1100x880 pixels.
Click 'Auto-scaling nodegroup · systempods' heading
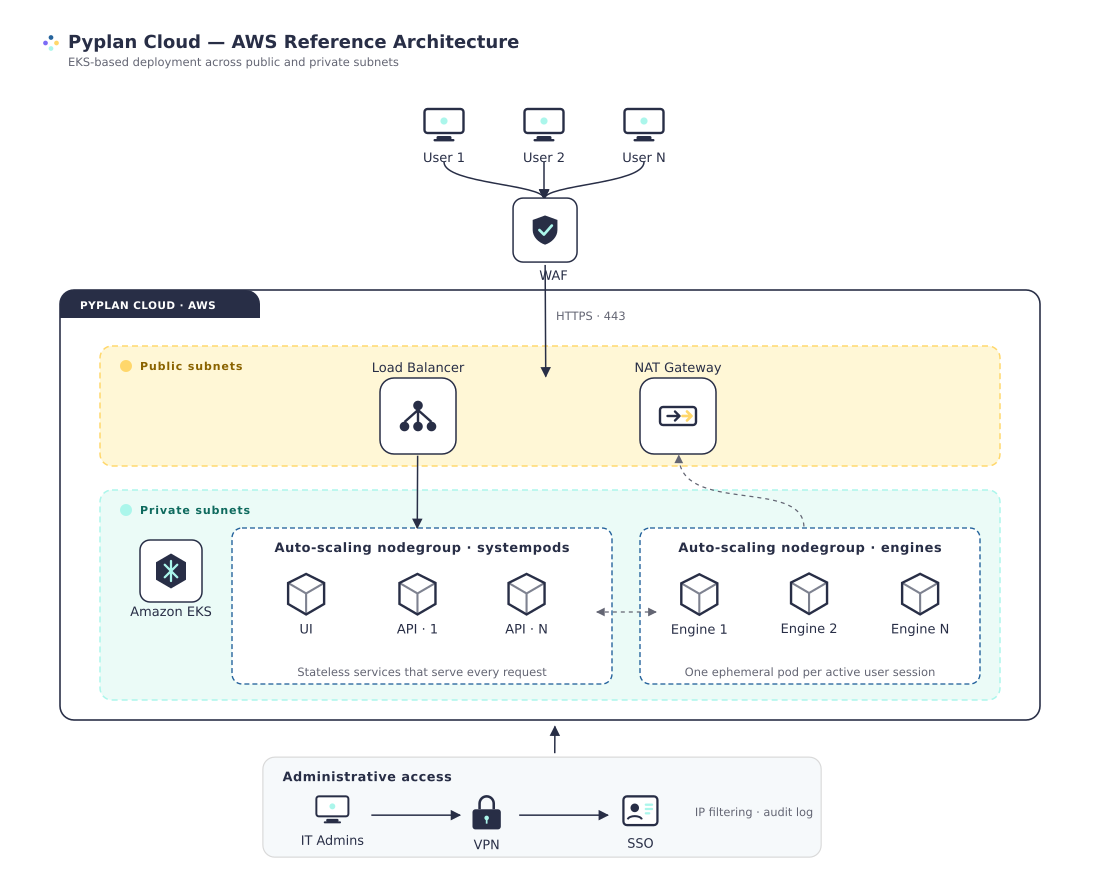[x=422, y=547]
